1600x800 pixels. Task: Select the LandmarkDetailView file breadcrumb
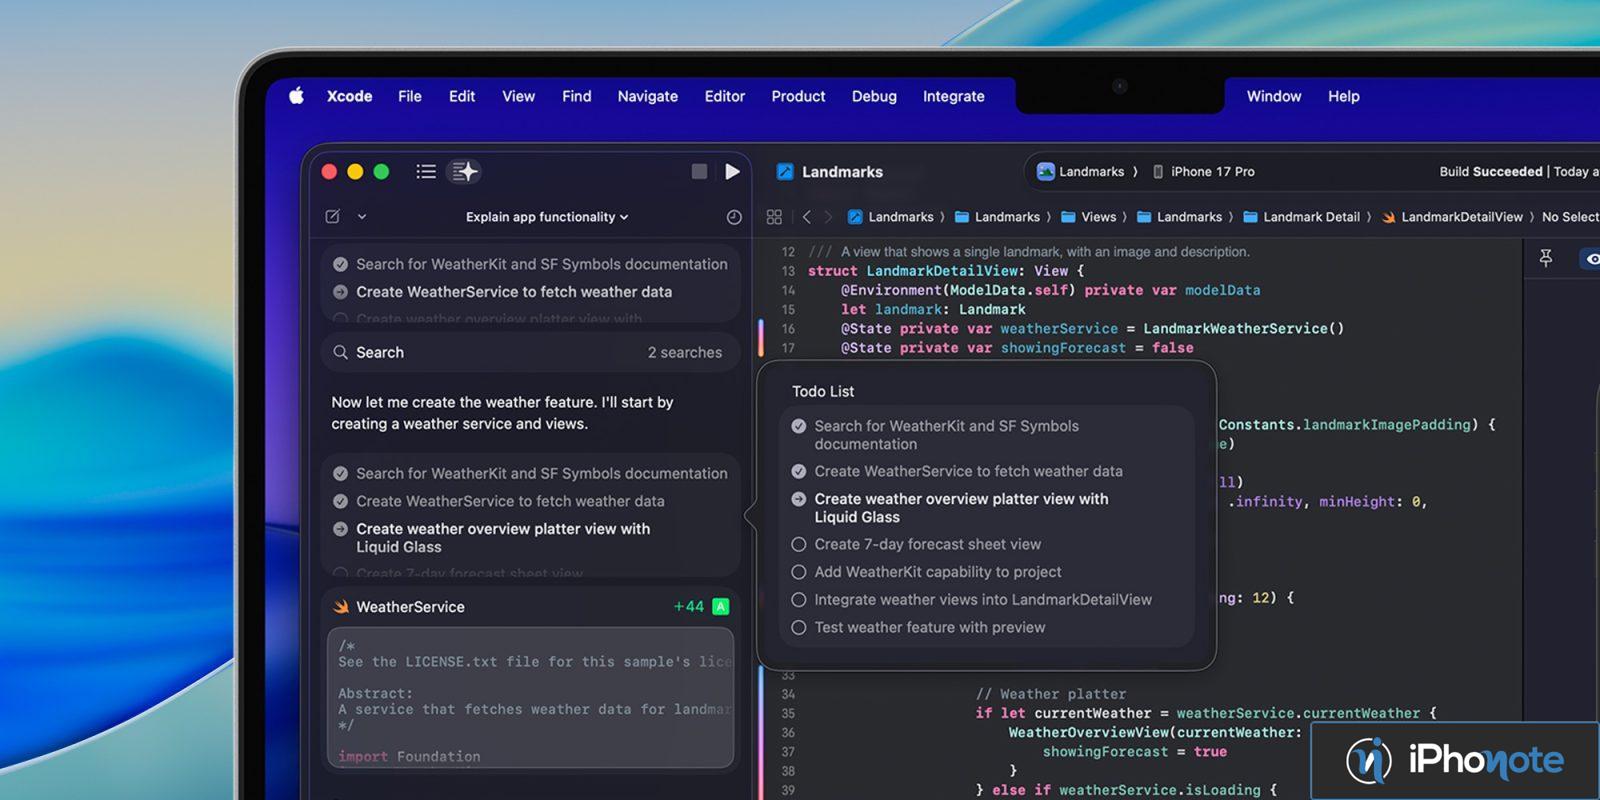tap(1452, 217)
